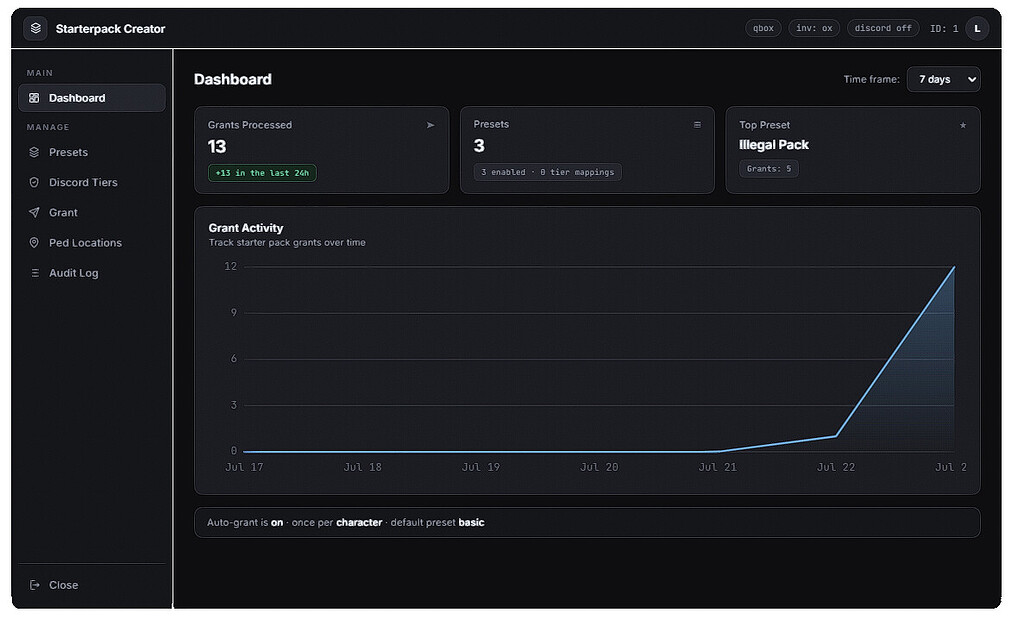Click the Audit Log list icon

[x=35, y=273]
